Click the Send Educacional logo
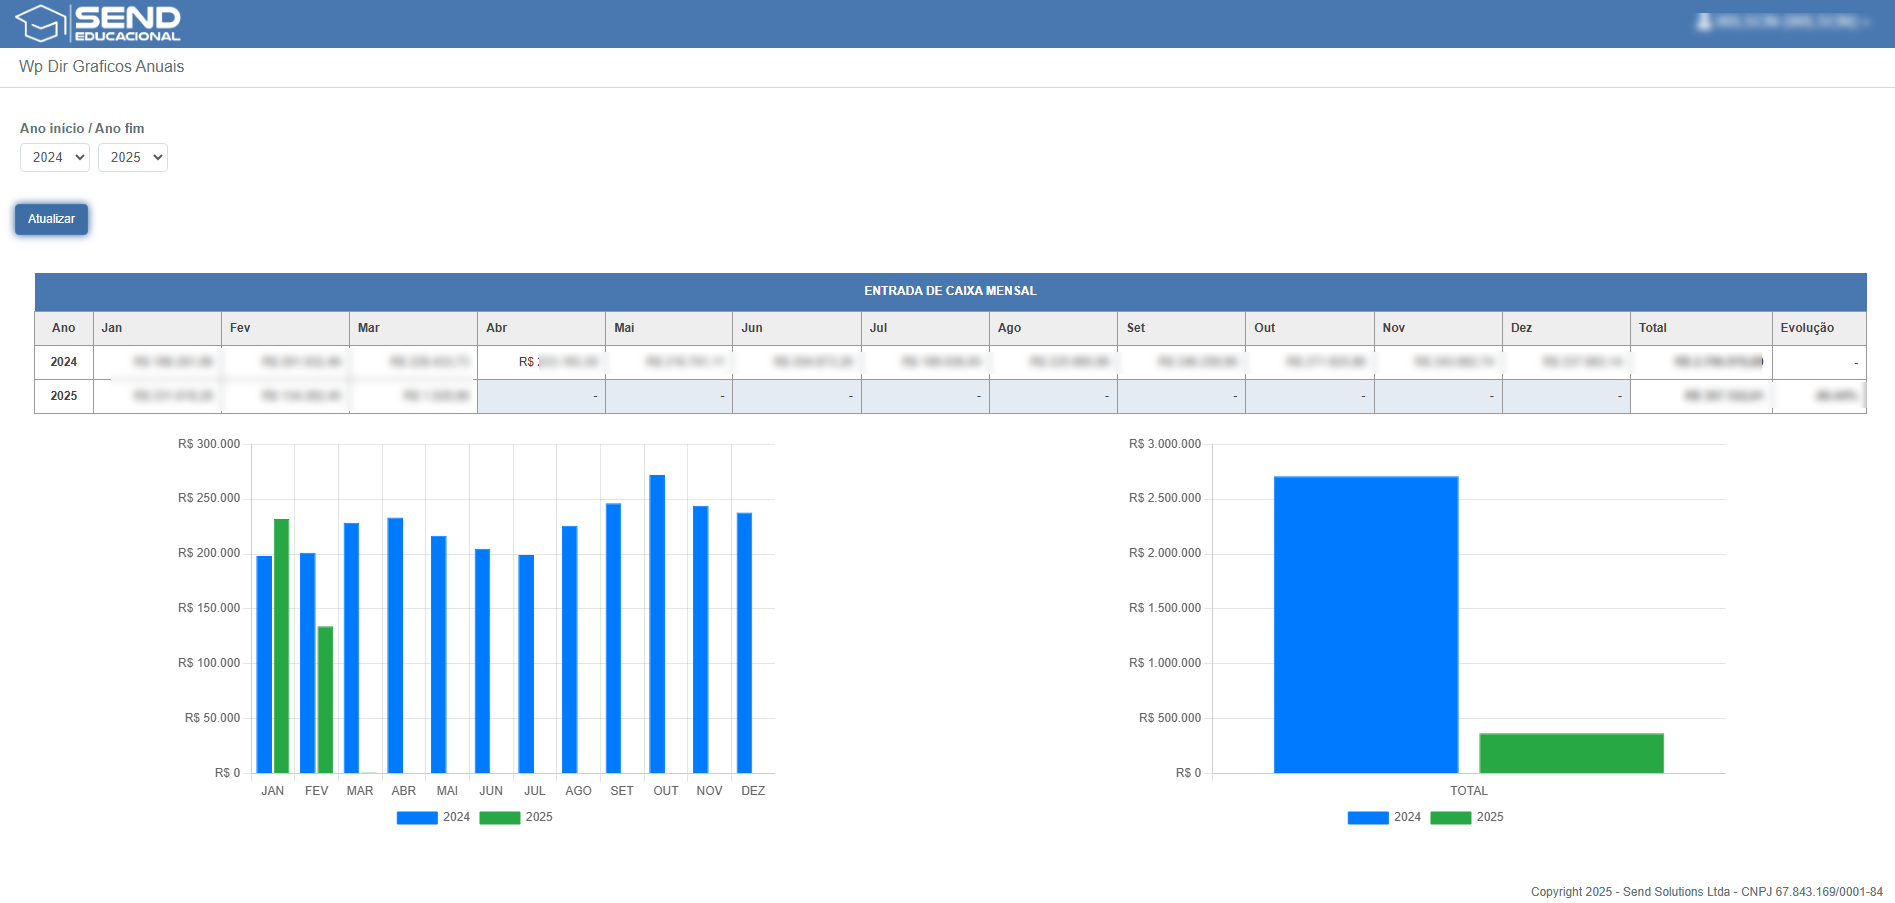Screen dimensions: 1895x903 pos(98,23)
